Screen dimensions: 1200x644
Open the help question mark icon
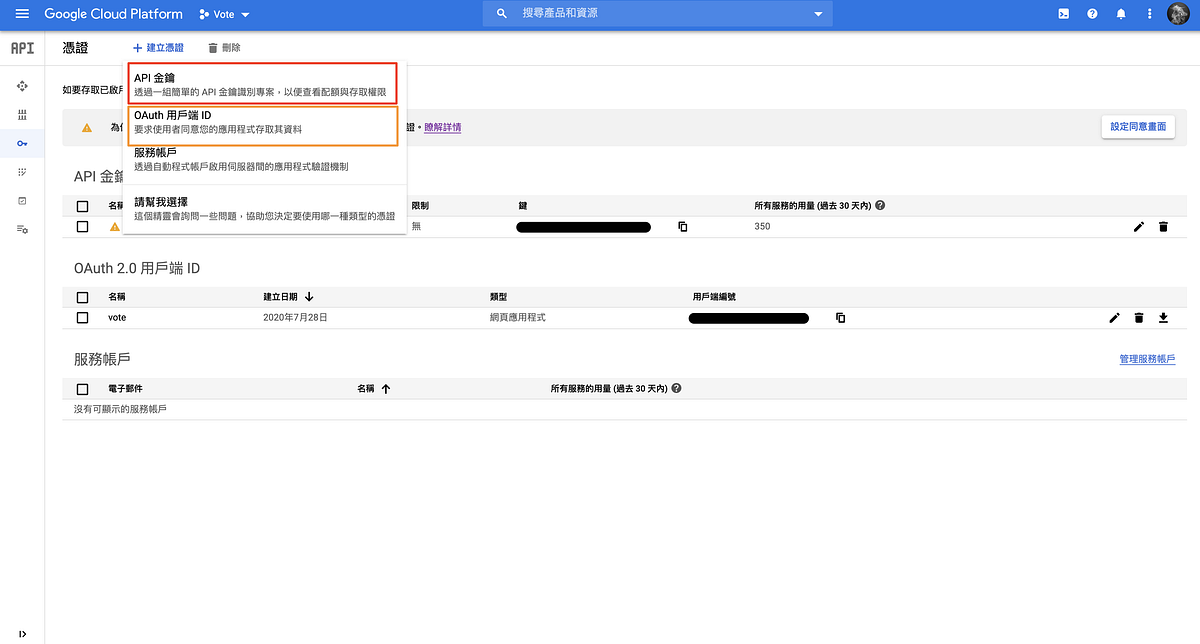pos(1091,13)
